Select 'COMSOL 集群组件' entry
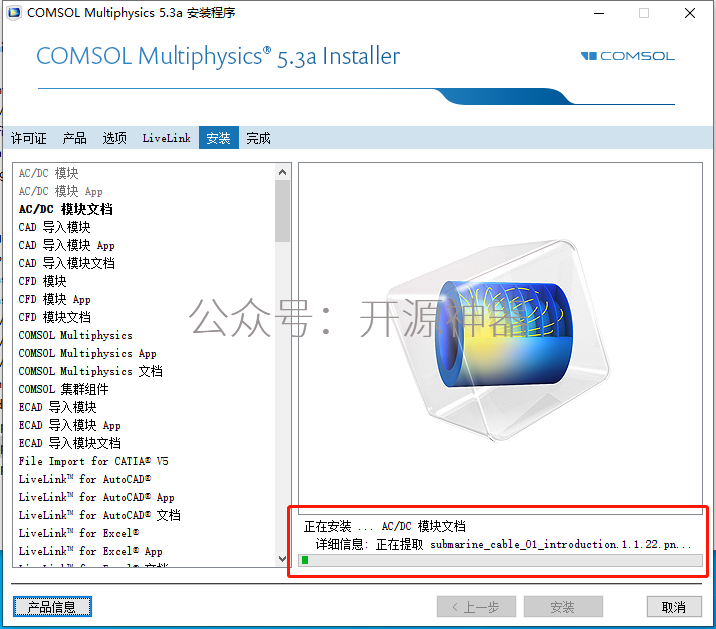 point(63,389)
